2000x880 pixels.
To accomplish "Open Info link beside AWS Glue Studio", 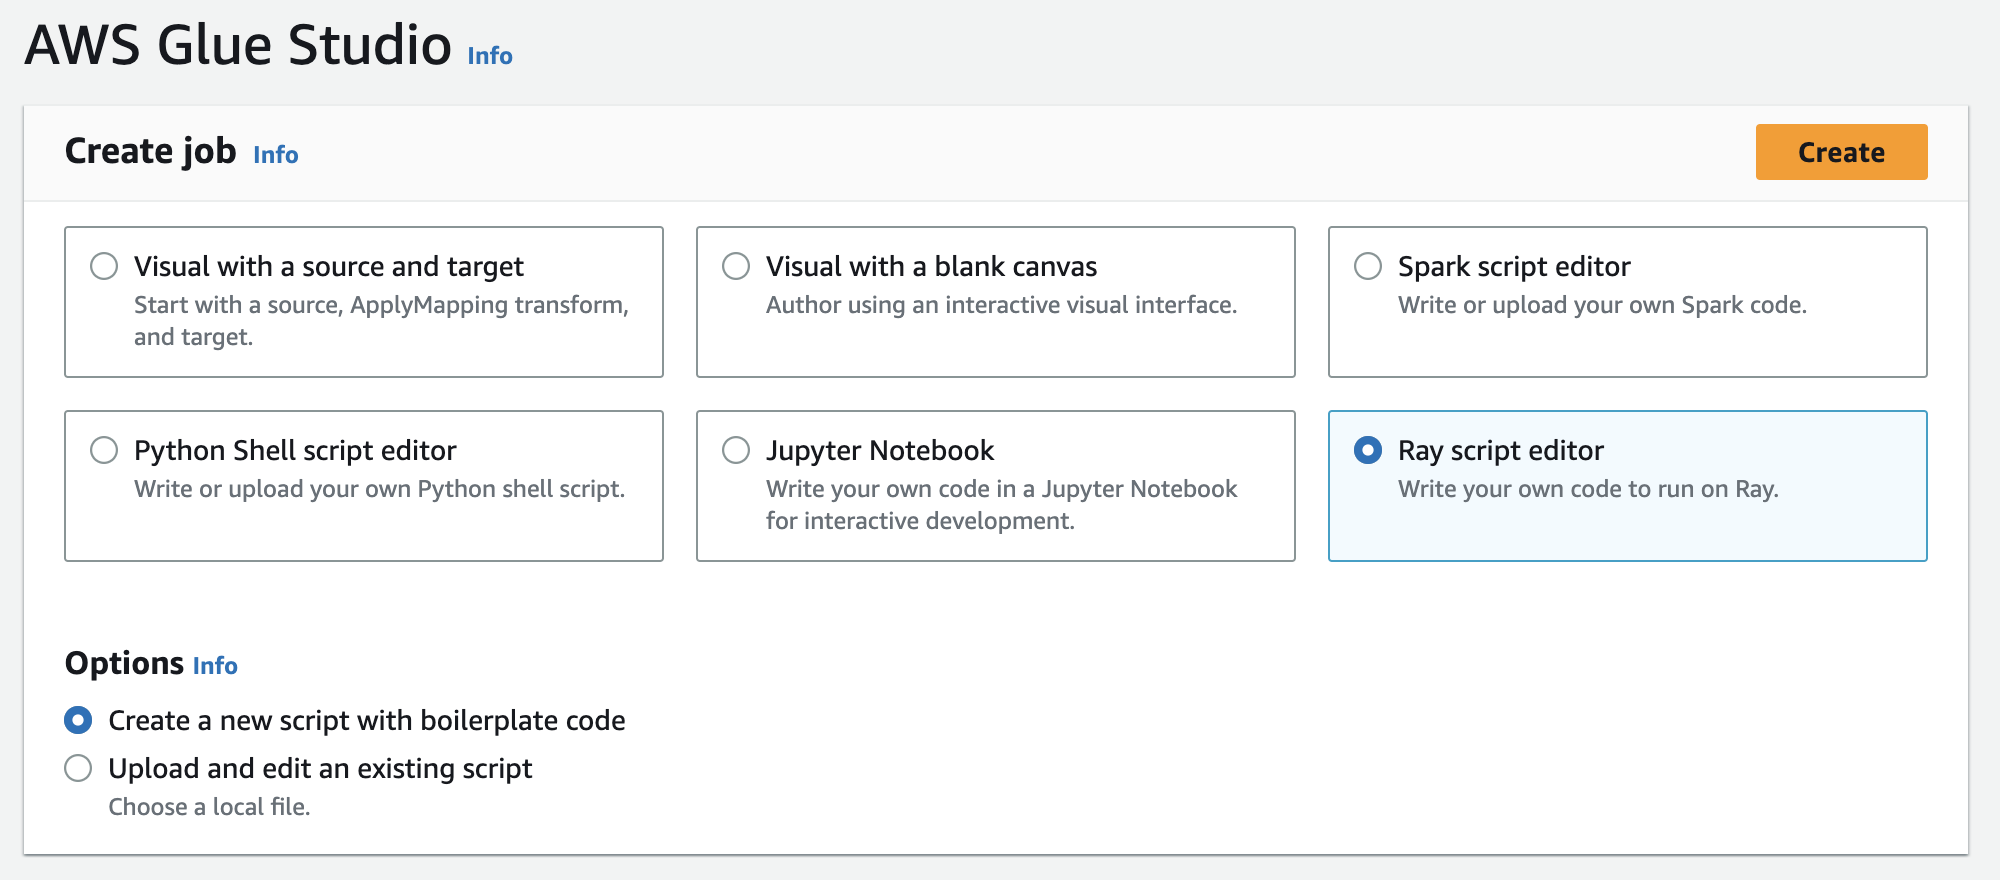I will [489, 56].
